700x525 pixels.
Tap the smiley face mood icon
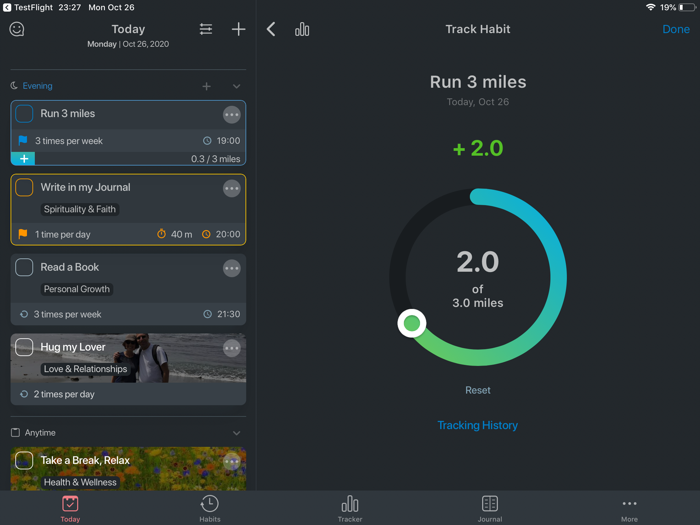(17, 29)
